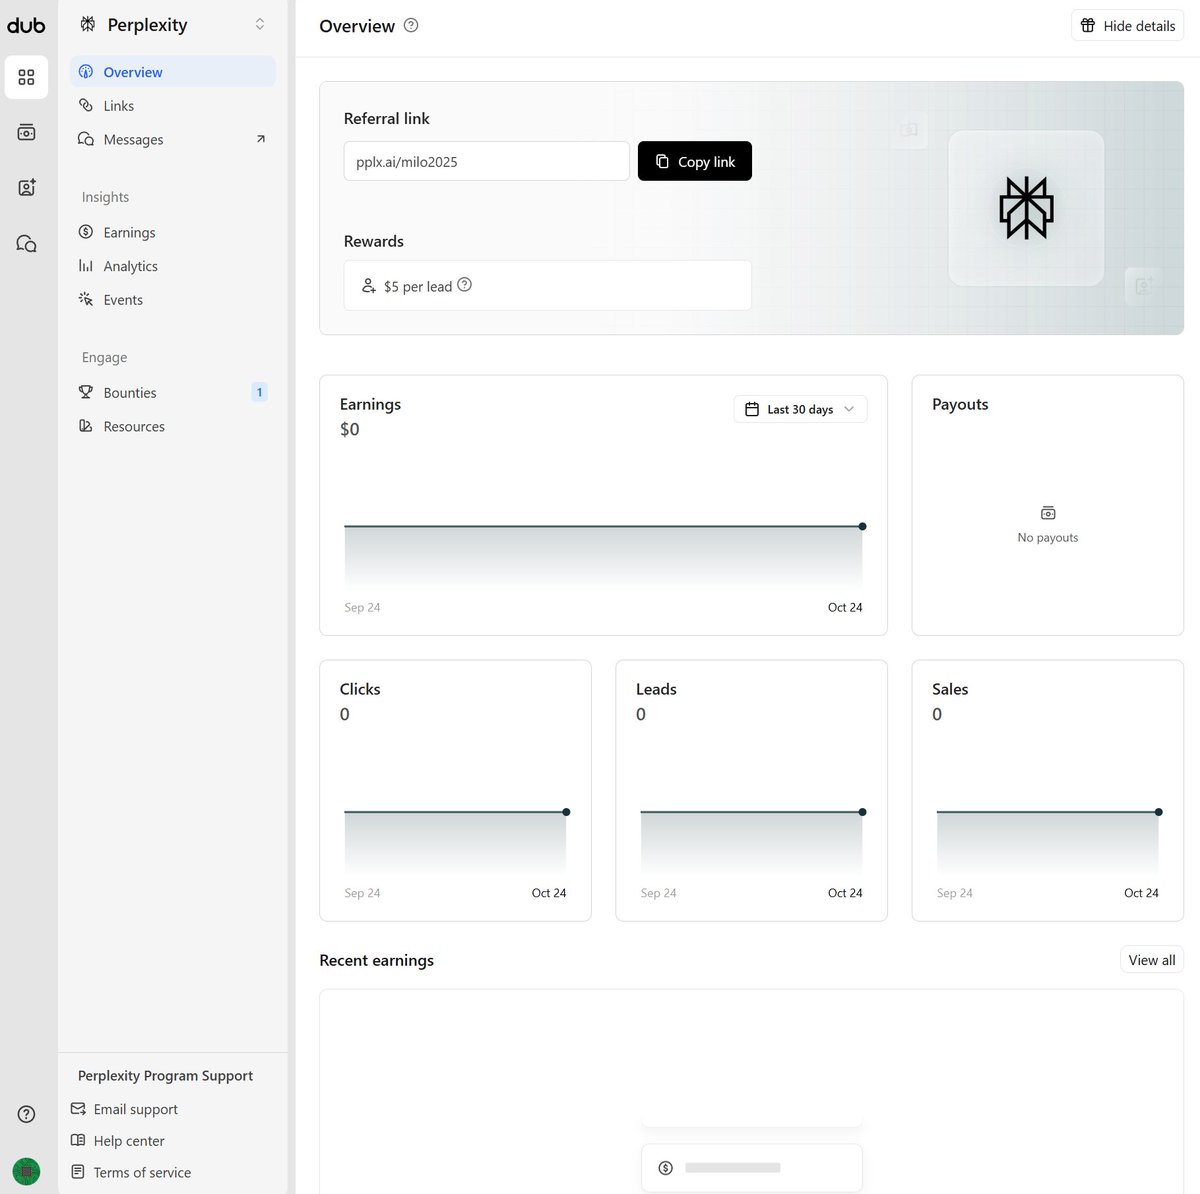Go to Overview in sidebar
This screenshot has height=1194, width=1200.
[173, 72]
